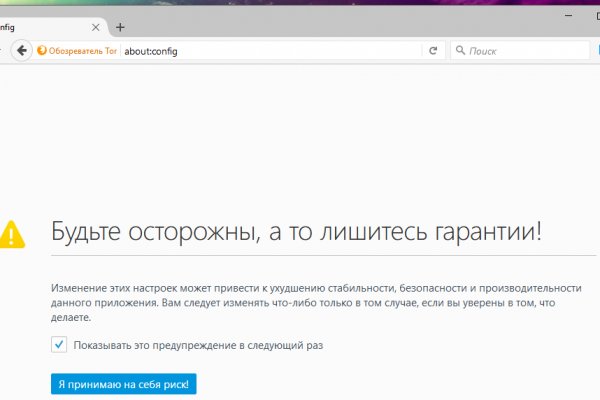Go back with the back arrow
This screenshot has height=400, width=600.
tap(21, 50)
